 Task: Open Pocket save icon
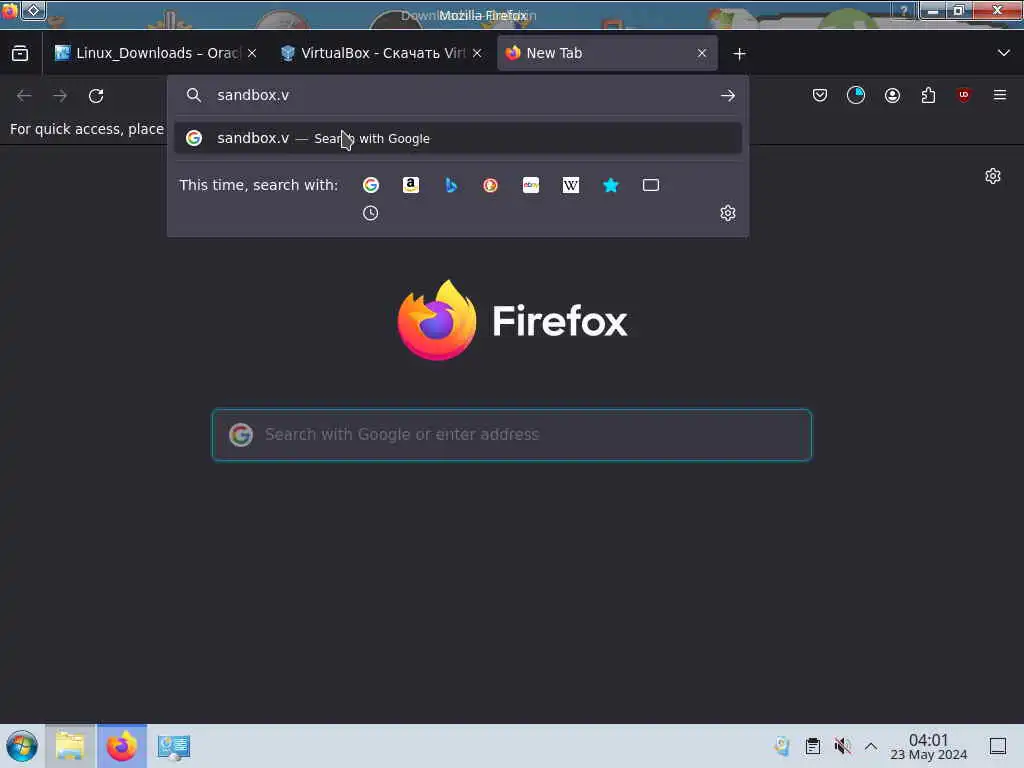pos(820,96)
